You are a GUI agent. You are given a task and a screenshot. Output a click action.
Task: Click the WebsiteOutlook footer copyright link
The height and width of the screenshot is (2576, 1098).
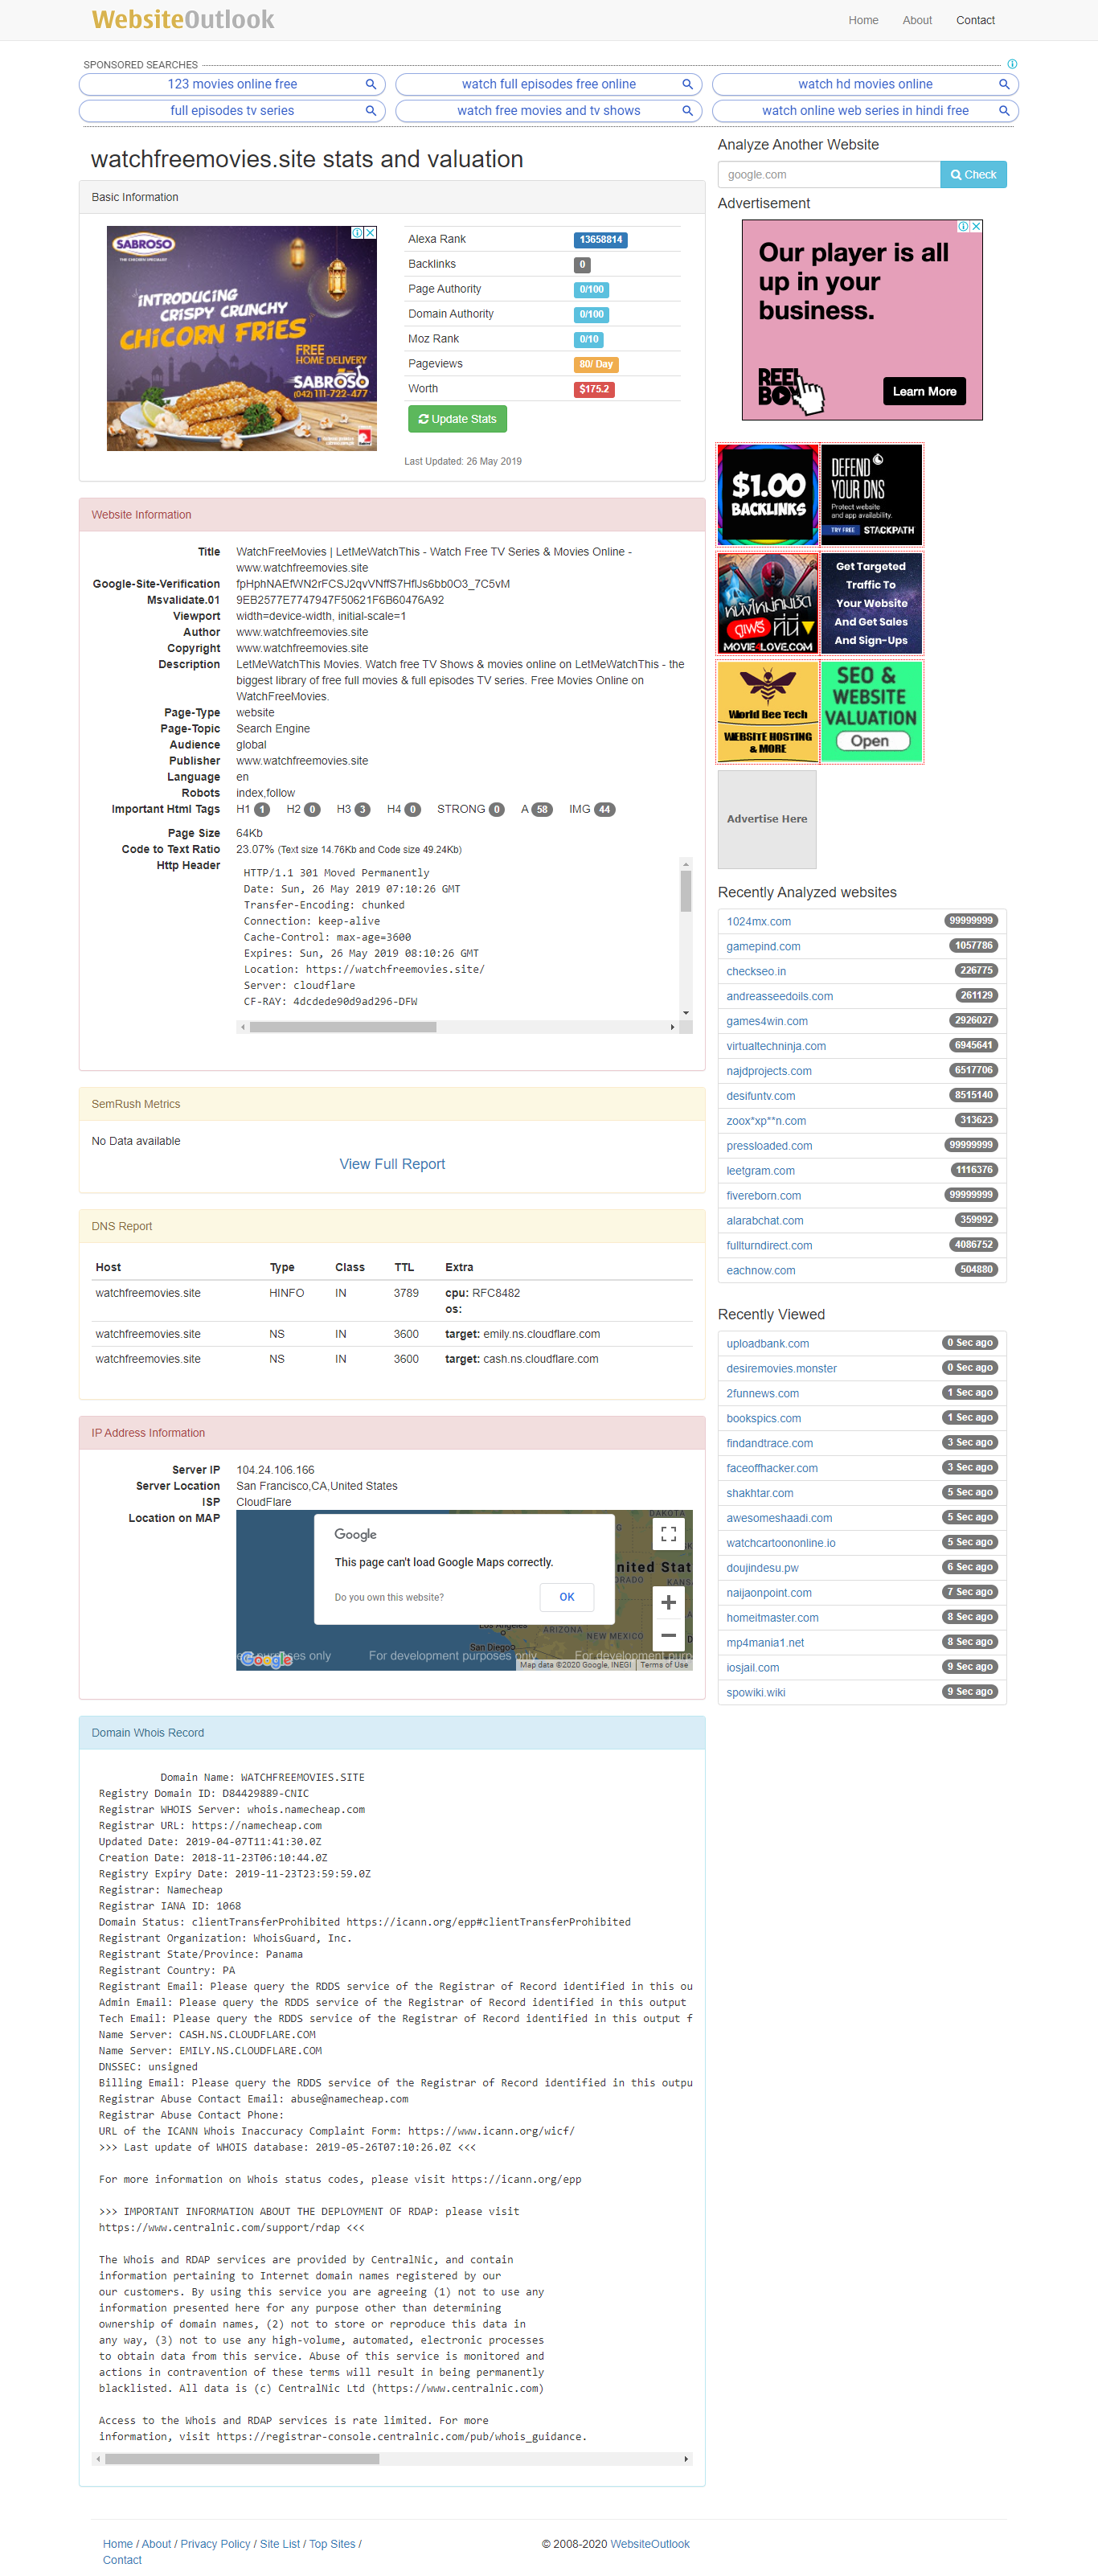click(x=650, y=2543)
